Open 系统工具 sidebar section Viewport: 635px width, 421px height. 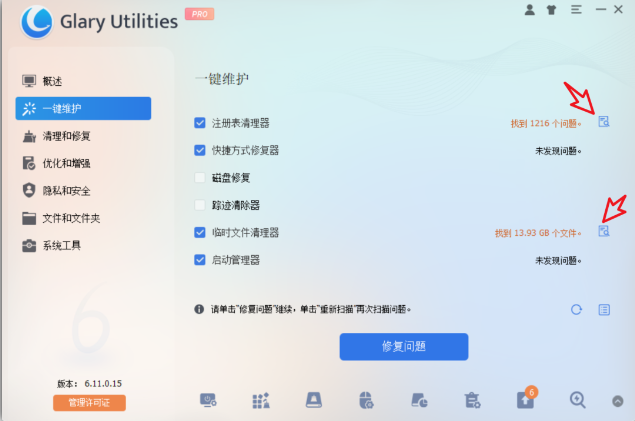(x=83, y=245)
